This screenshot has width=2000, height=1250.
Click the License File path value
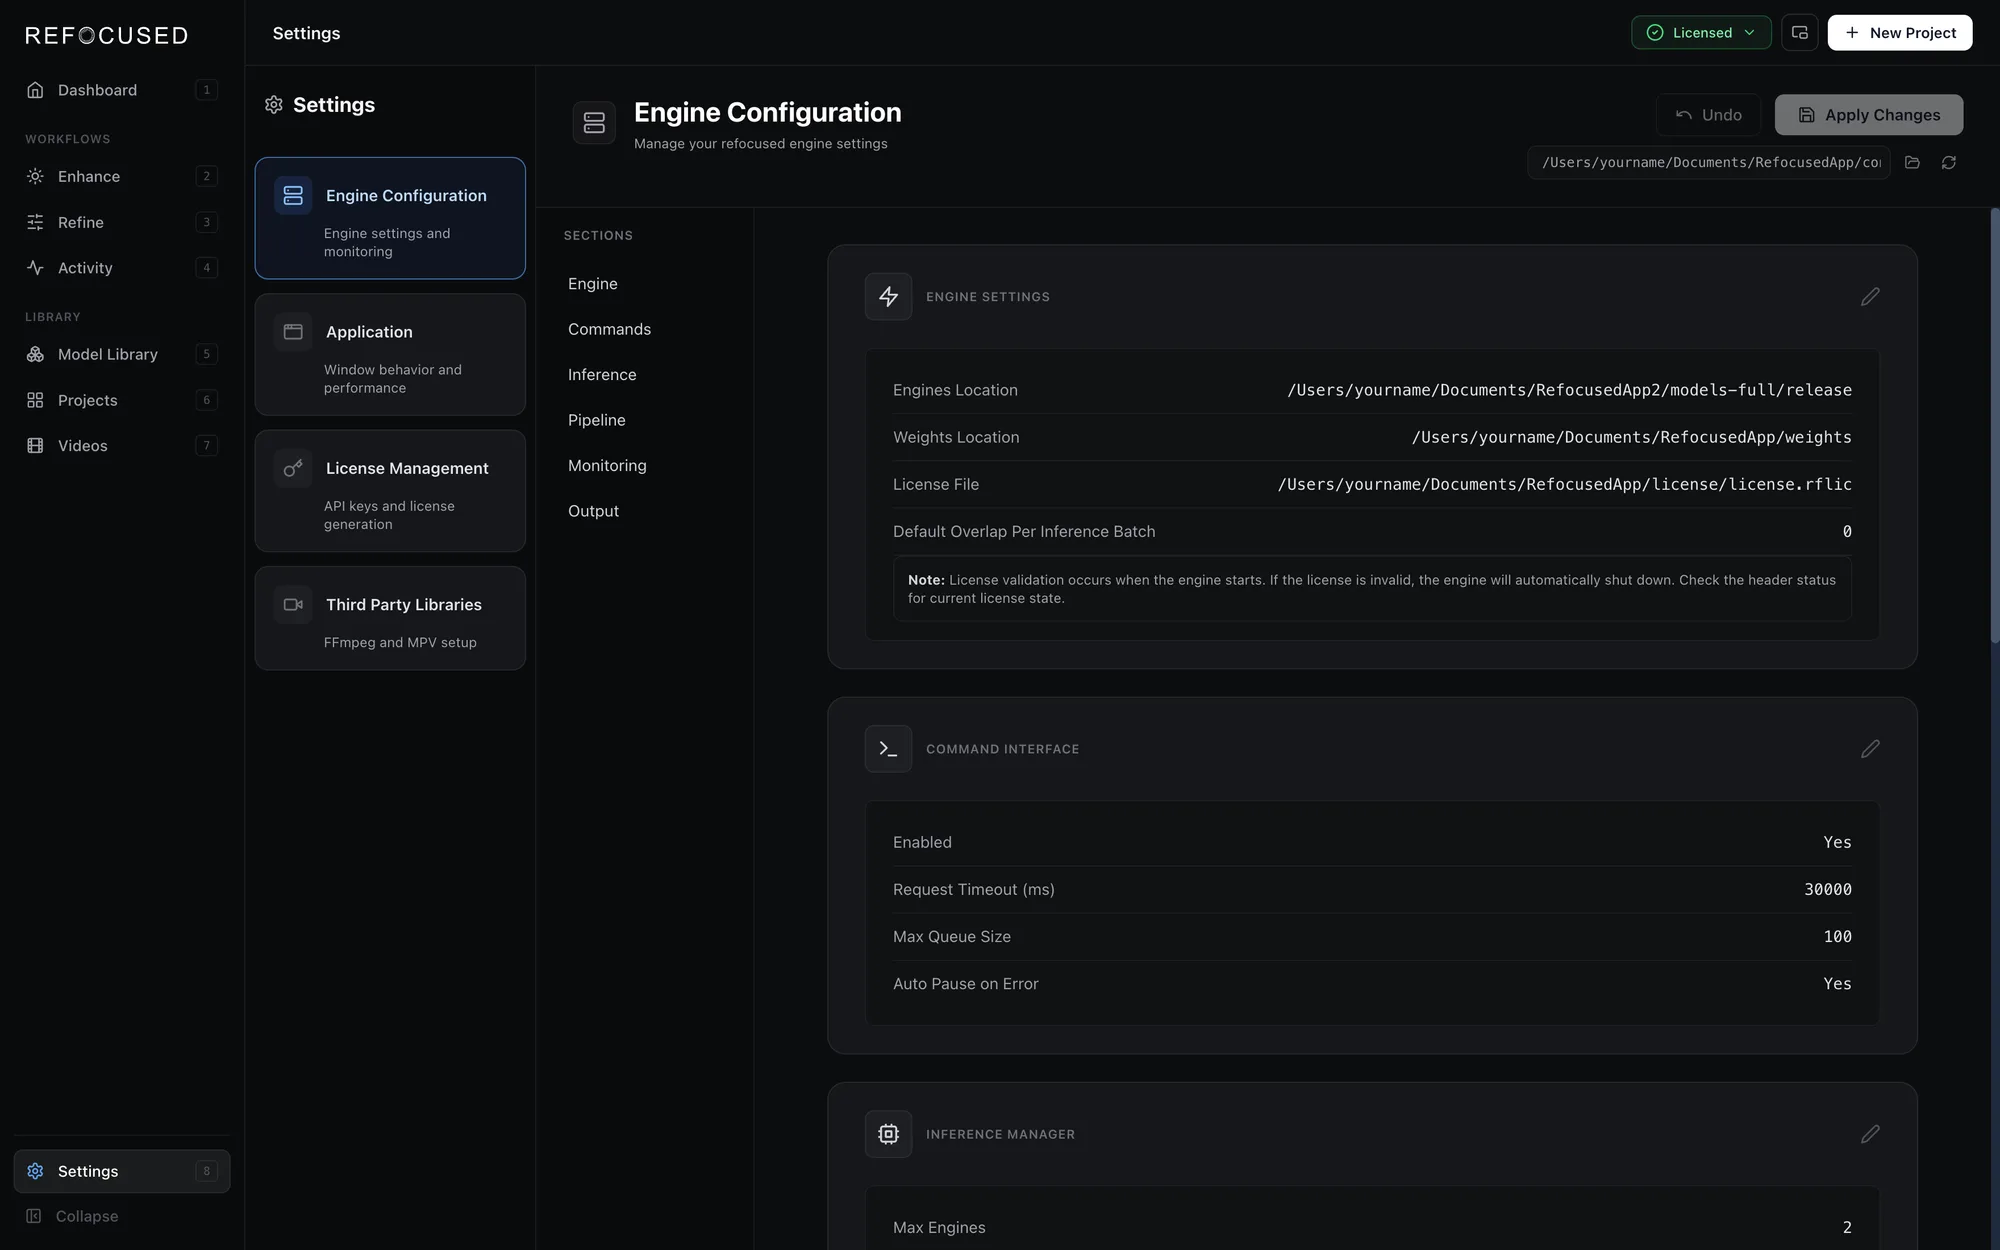pos(1564,484)
